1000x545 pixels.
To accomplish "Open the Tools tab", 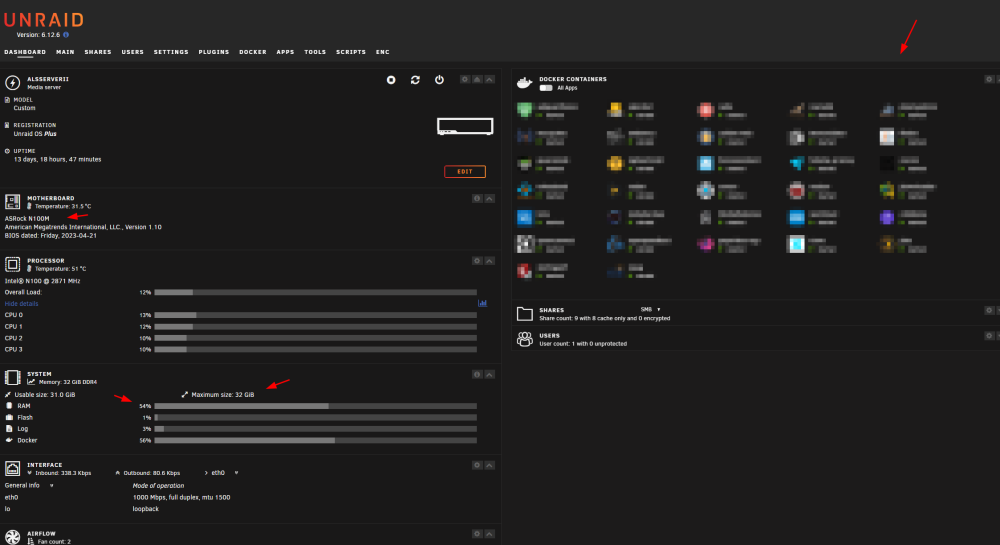I will (x=315, y=52).
